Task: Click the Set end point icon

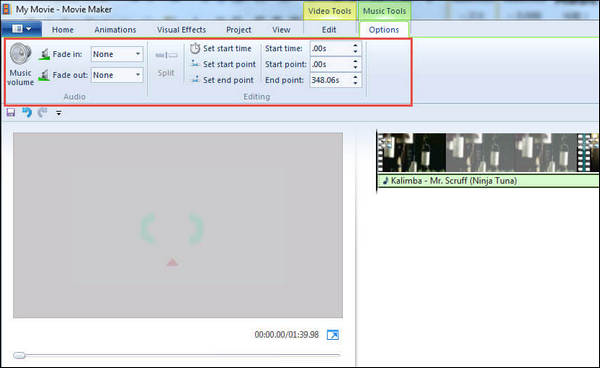Action: click(195, 79)
